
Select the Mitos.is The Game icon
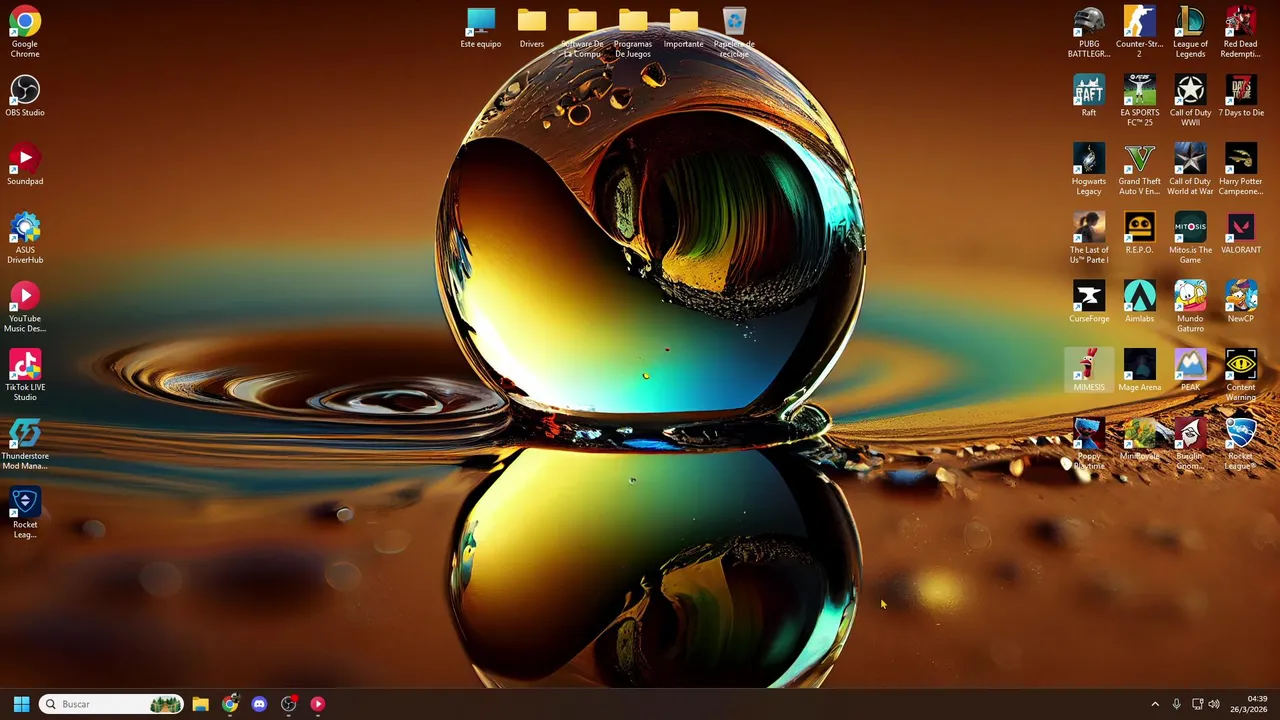(1190, 238)
